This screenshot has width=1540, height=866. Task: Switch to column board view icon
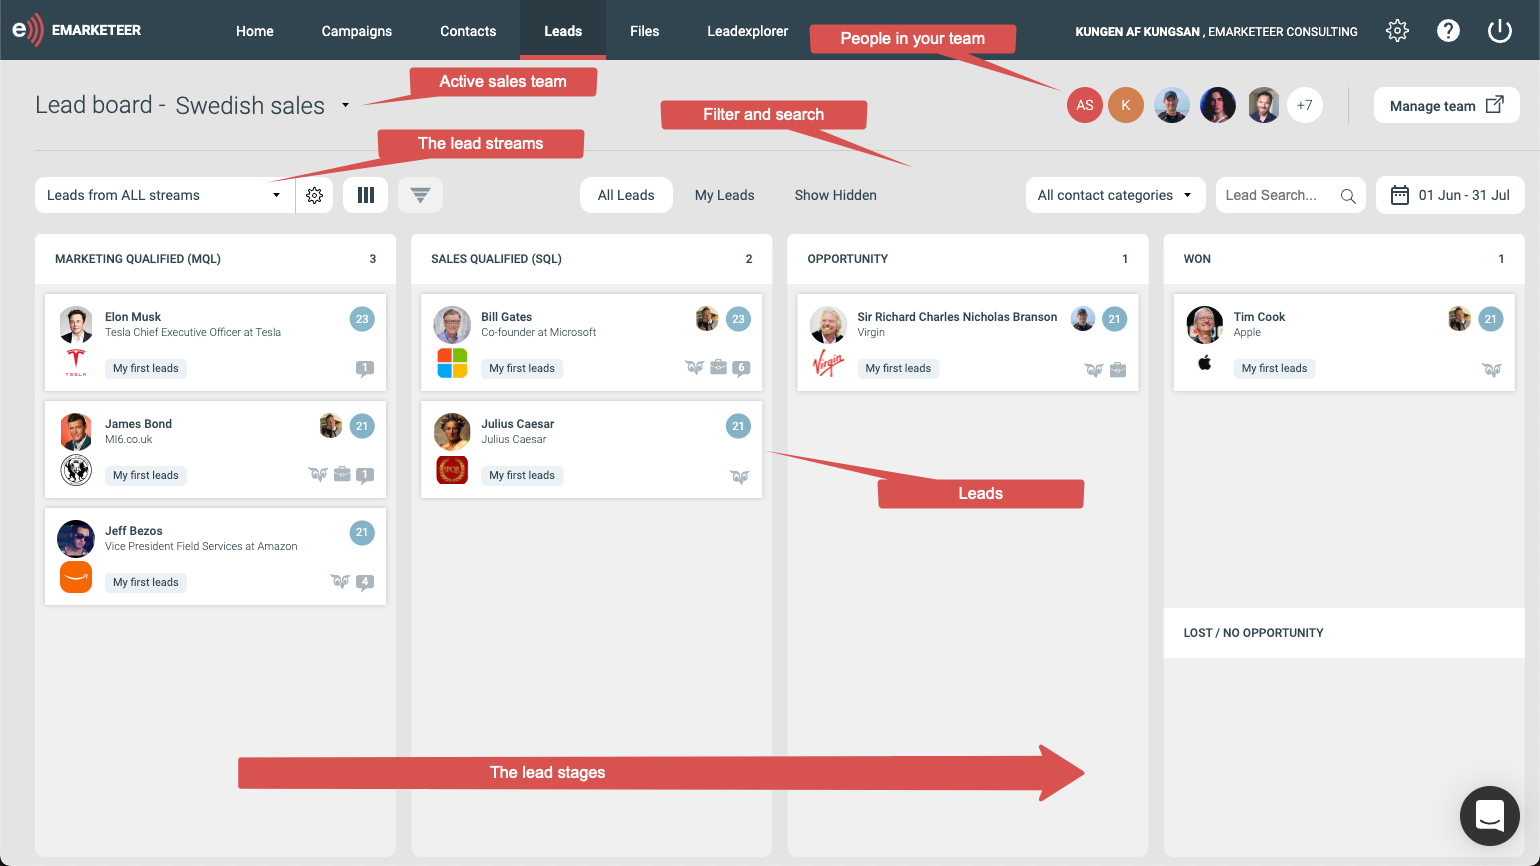tap(366, 195)
